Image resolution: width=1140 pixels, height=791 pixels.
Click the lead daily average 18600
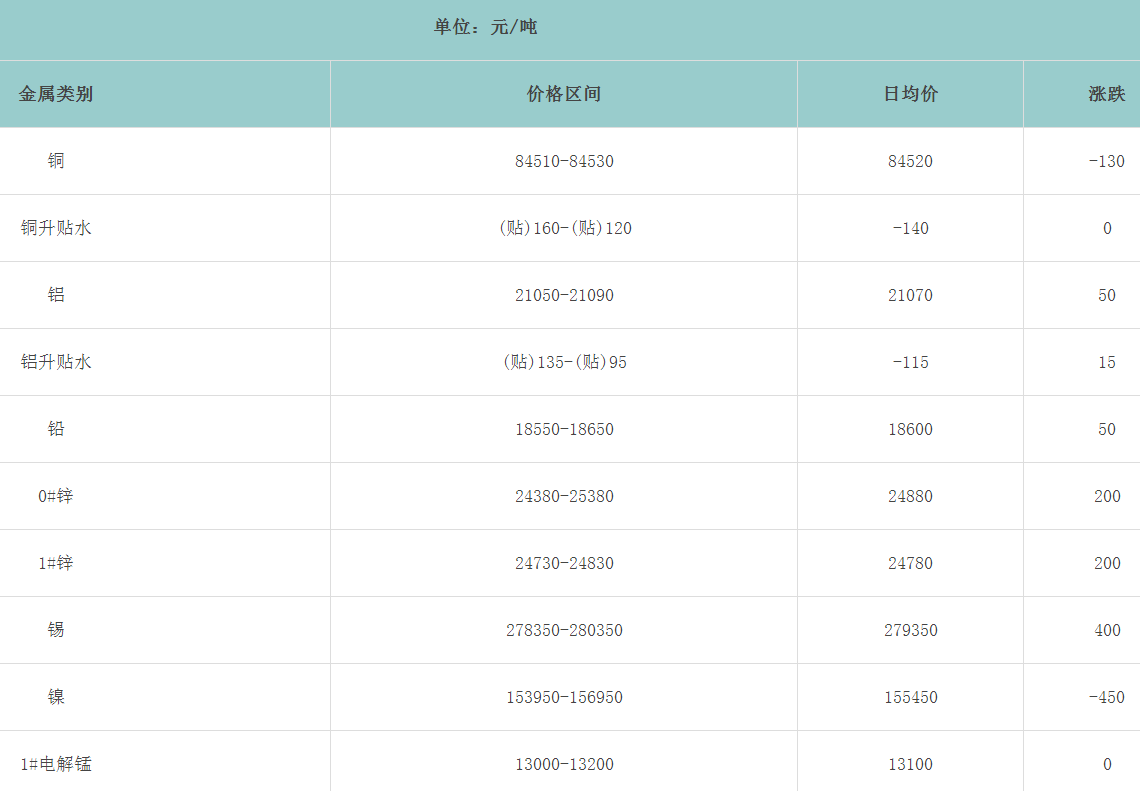click(x=910, y=429)
